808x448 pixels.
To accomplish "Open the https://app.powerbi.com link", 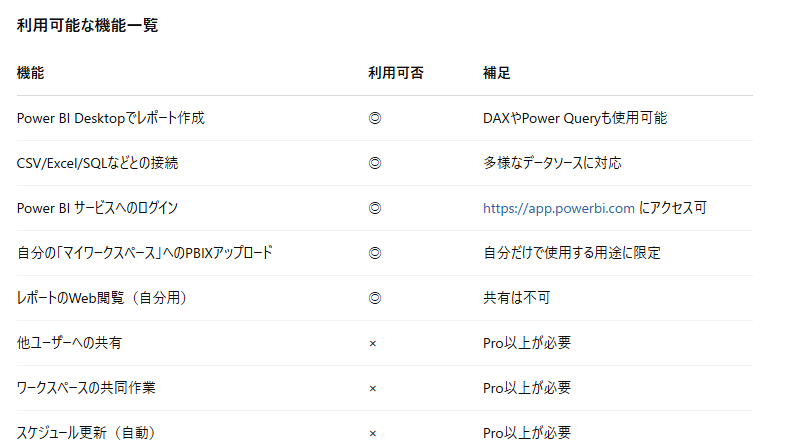I will pyautogui.click(x=559, y=208).
